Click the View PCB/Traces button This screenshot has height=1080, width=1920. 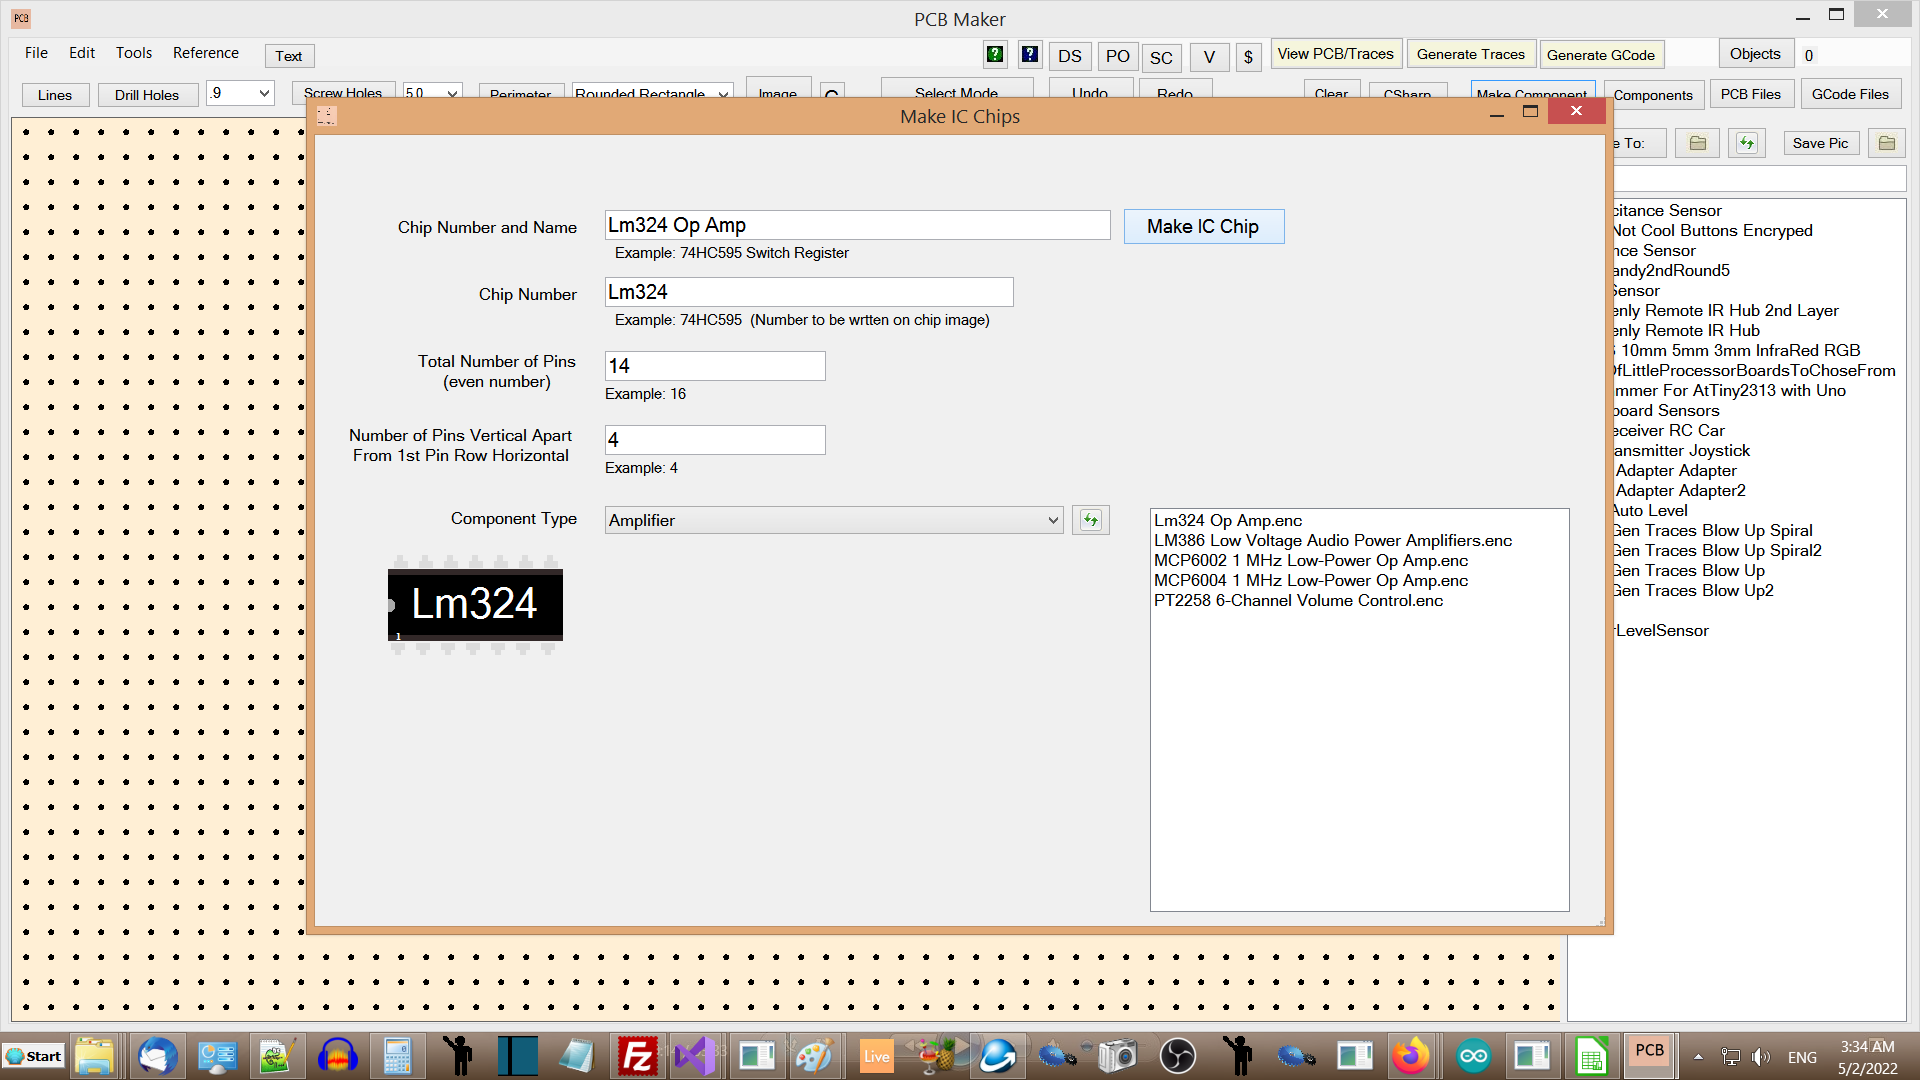1335,54
